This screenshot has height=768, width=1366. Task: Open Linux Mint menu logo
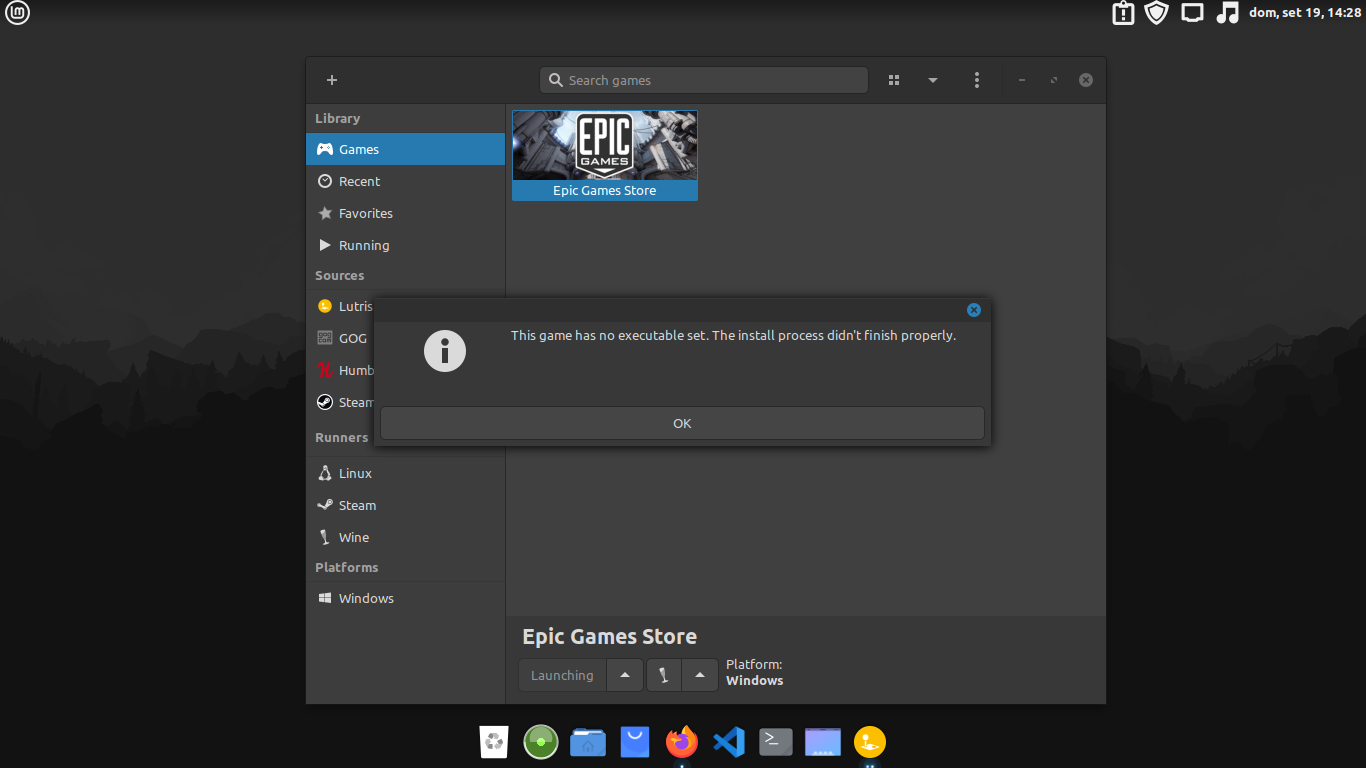[17, 13]
